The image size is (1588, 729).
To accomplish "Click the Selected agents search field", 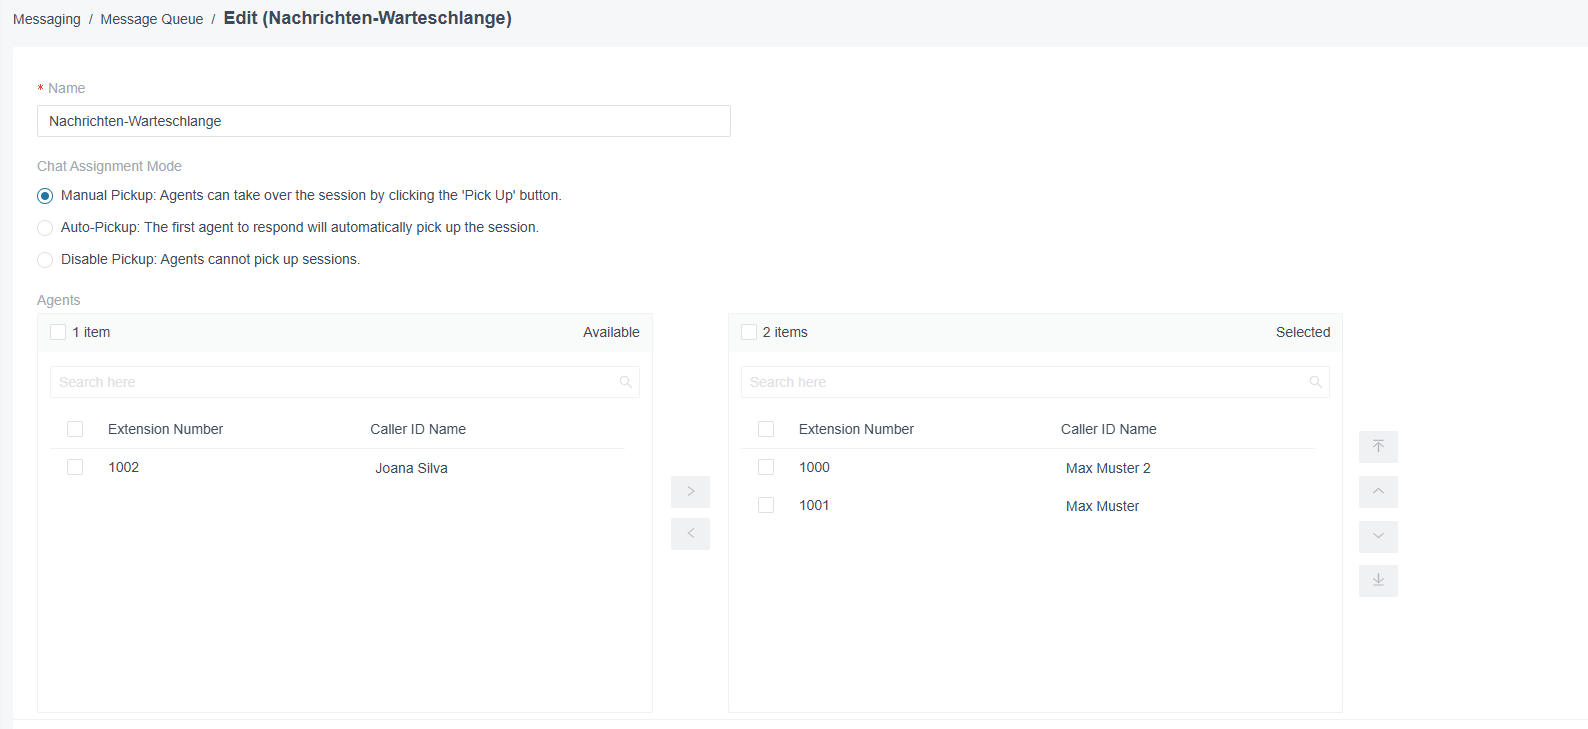I will click(1035, 382).
